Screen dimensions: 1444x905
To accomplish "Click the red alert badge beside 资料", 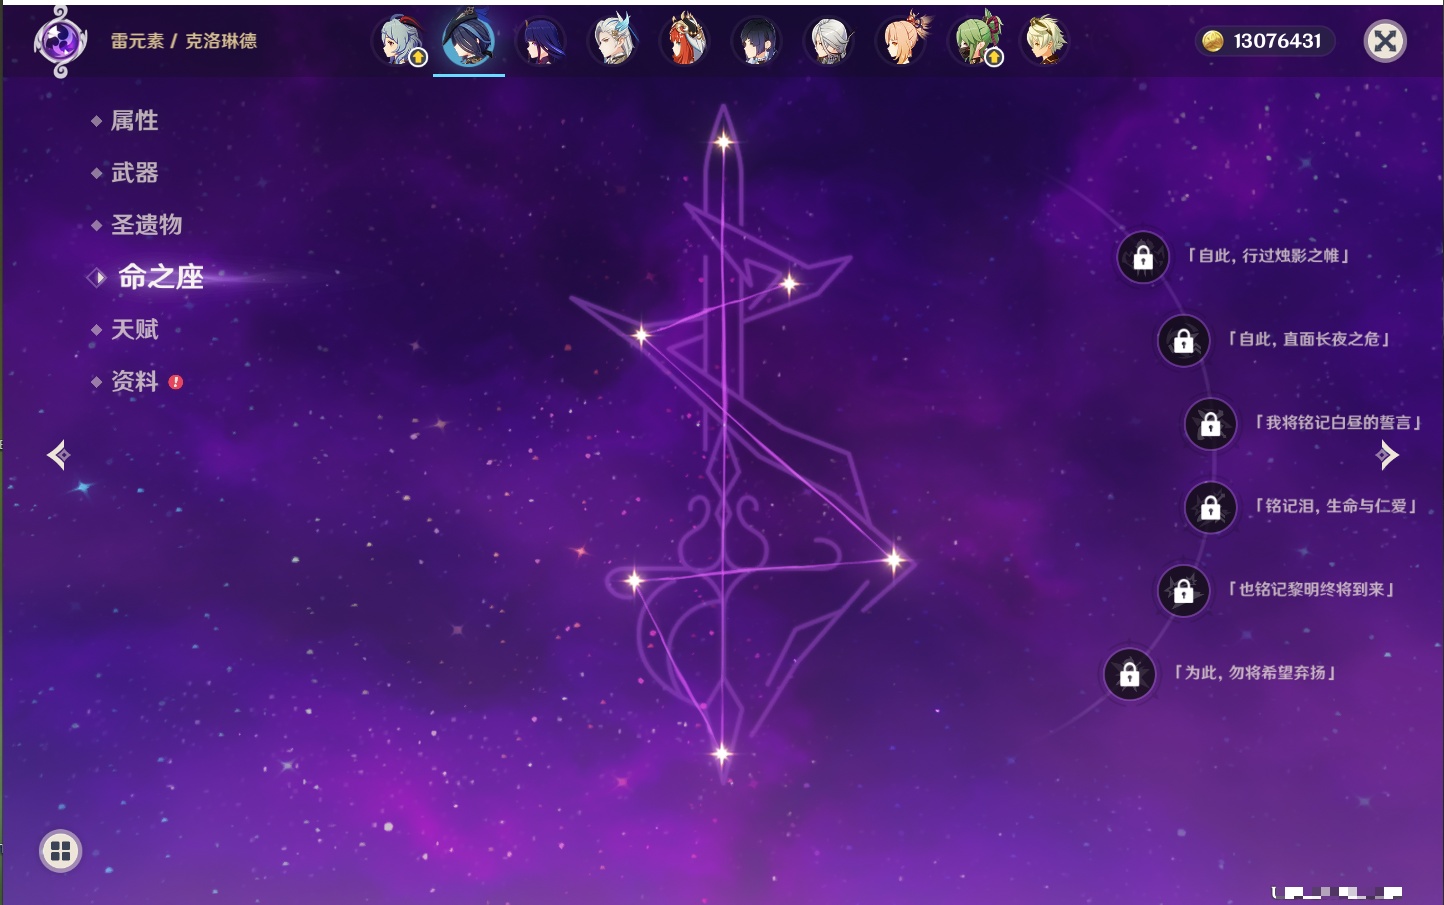I will click(x=176, y=382).
